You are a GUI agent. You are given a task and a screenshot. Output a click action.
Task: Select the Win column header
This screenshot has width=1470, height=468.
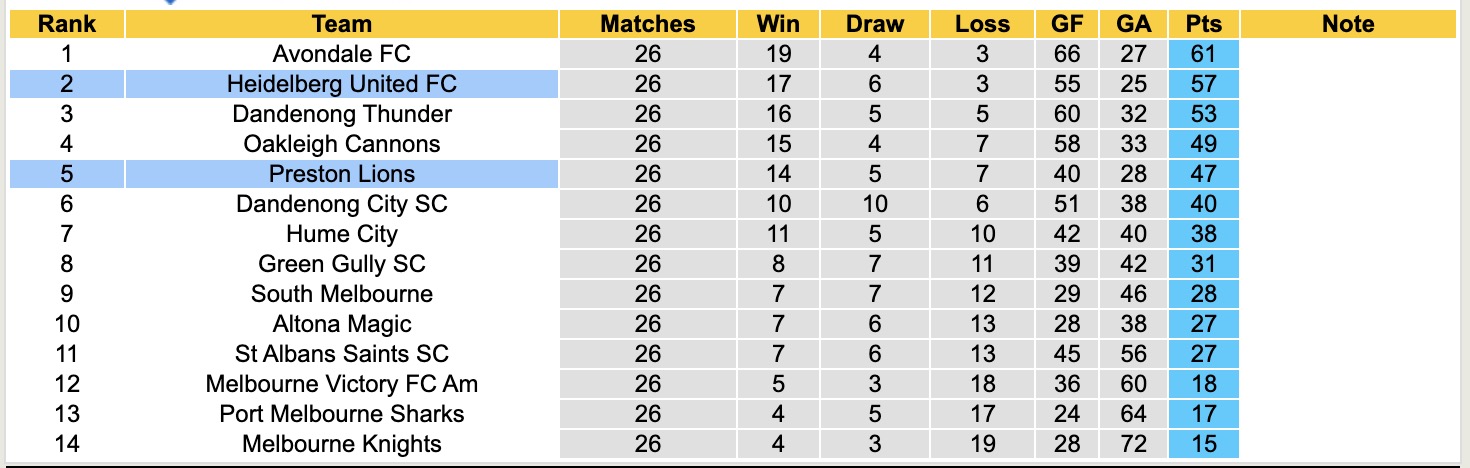pyautogui.click(x=778, y=24)
